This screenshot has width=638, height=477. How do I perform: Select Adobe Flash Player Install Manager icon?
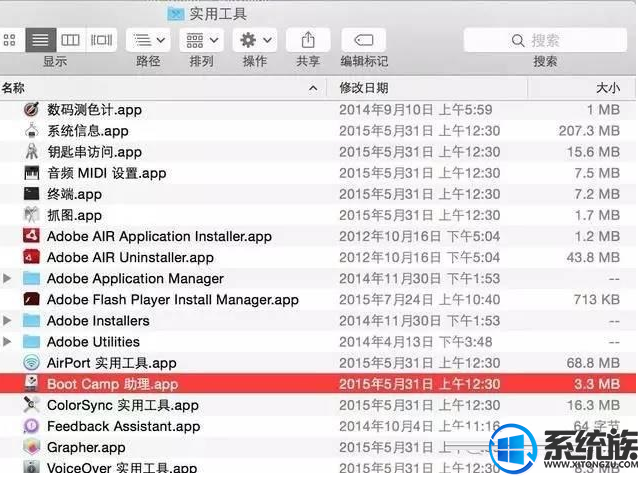31,300
